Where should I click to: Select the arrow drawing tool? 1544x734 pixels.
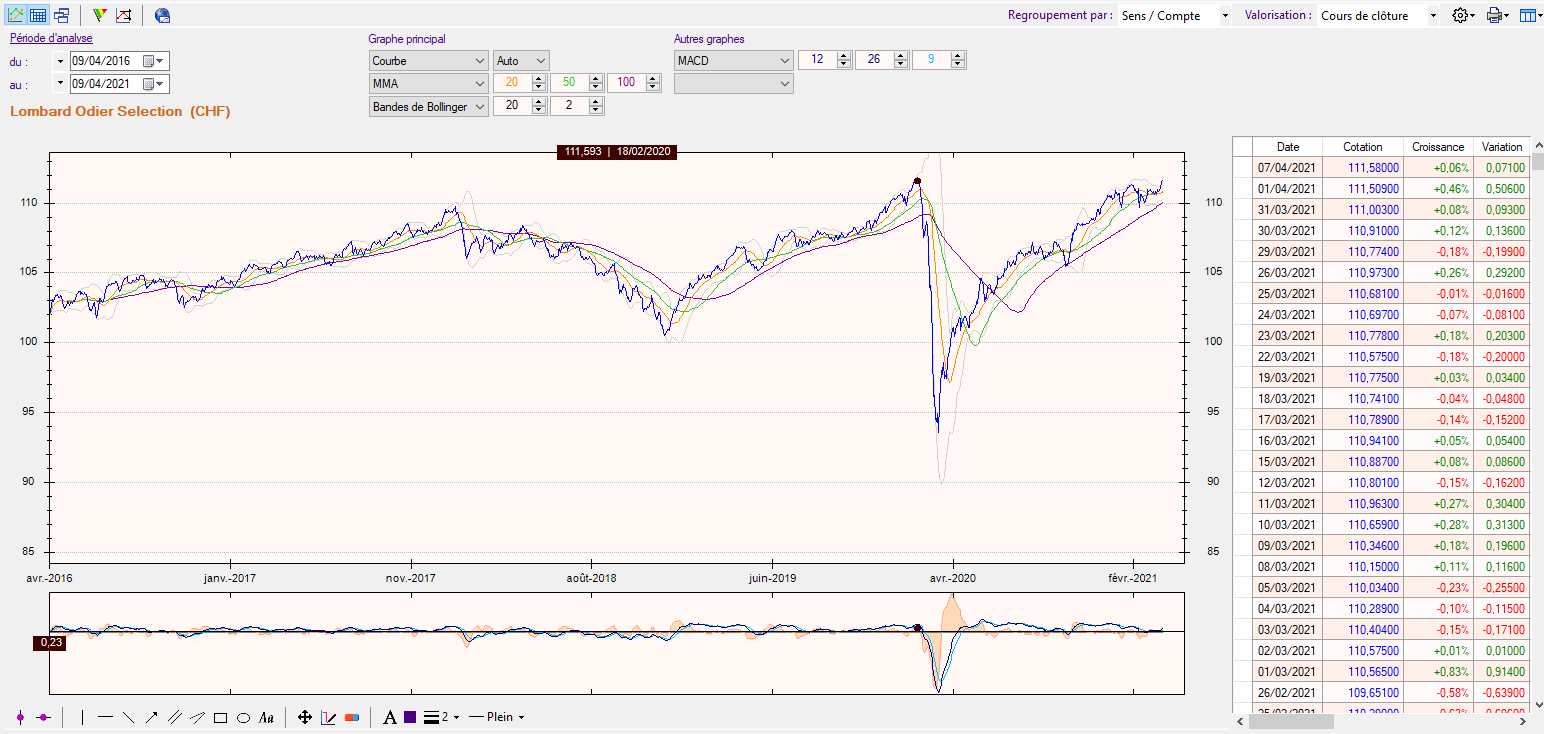[x=151, y=717]
